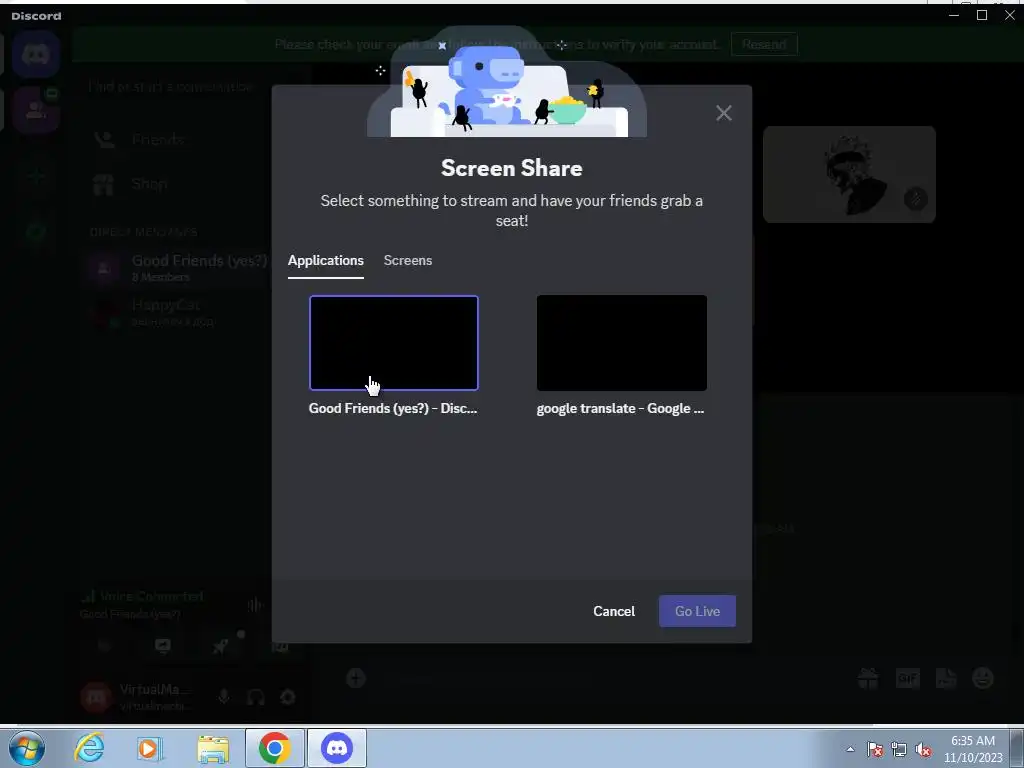Viewport: 1024px width, 768px height.
Task: Open User Settings gear icon
Action: (x=287, y=697)
